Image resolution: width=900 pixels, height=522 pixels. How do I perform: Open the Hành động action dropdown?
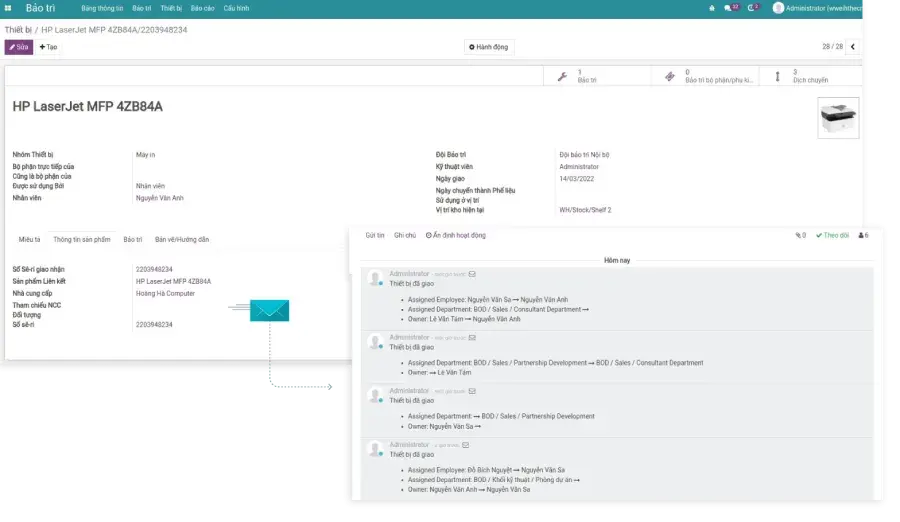click(489, 47)
